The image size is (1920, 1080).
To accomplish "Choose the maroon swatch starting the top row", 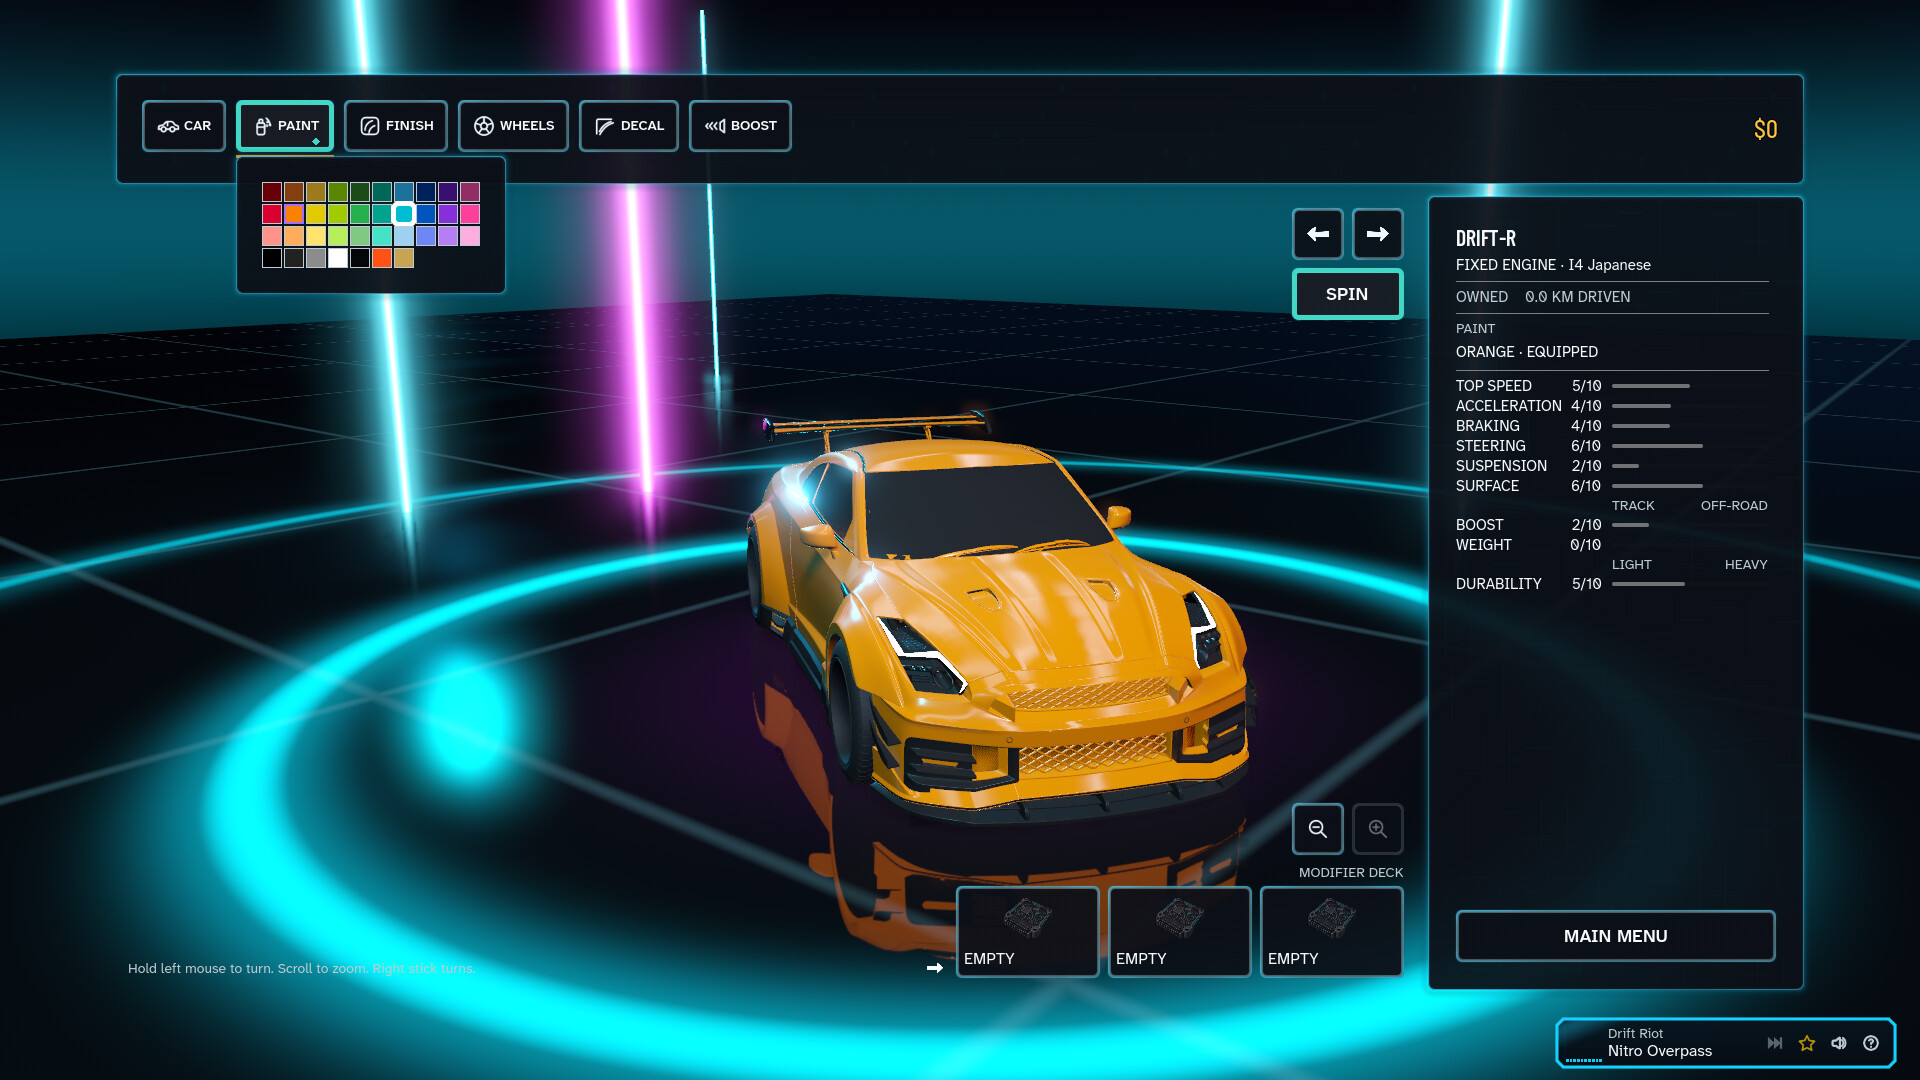I will [272, 192].
